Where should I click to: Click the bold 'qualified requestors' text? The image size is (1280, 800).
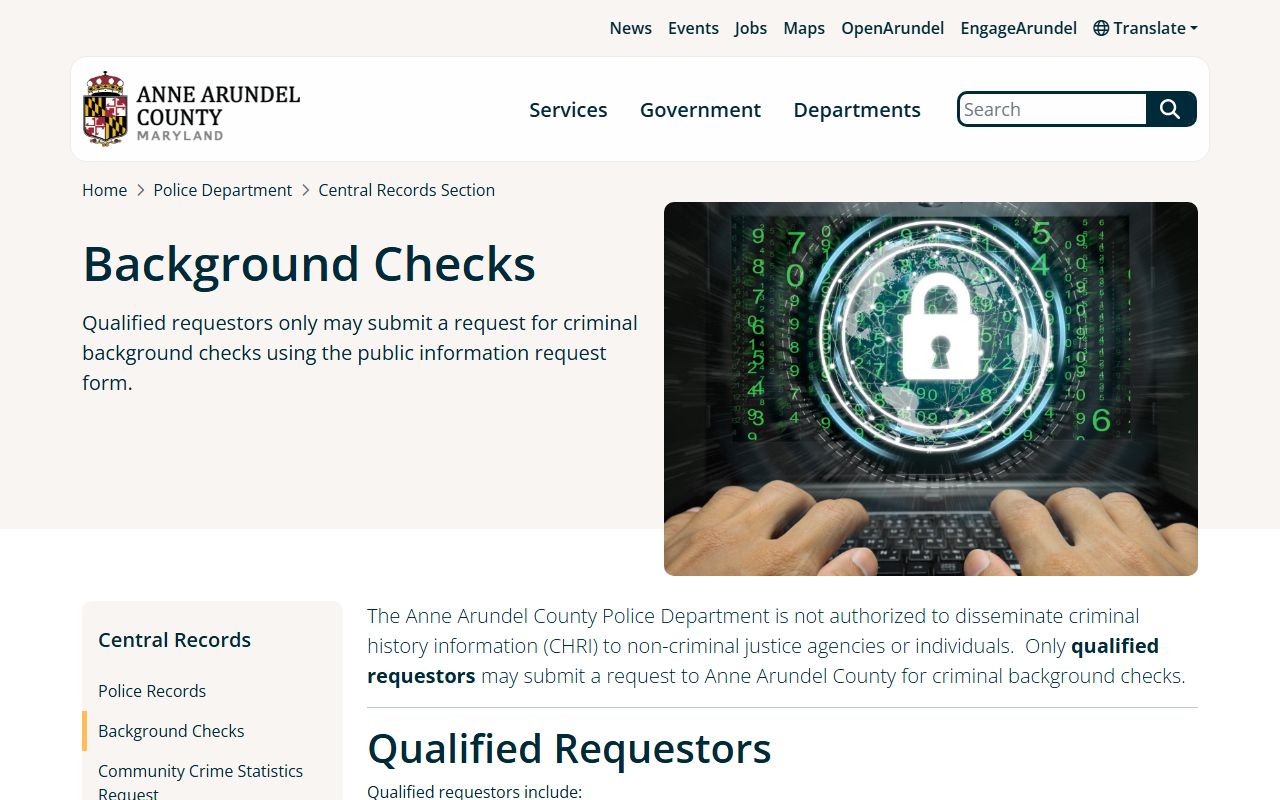pos(763,661)
